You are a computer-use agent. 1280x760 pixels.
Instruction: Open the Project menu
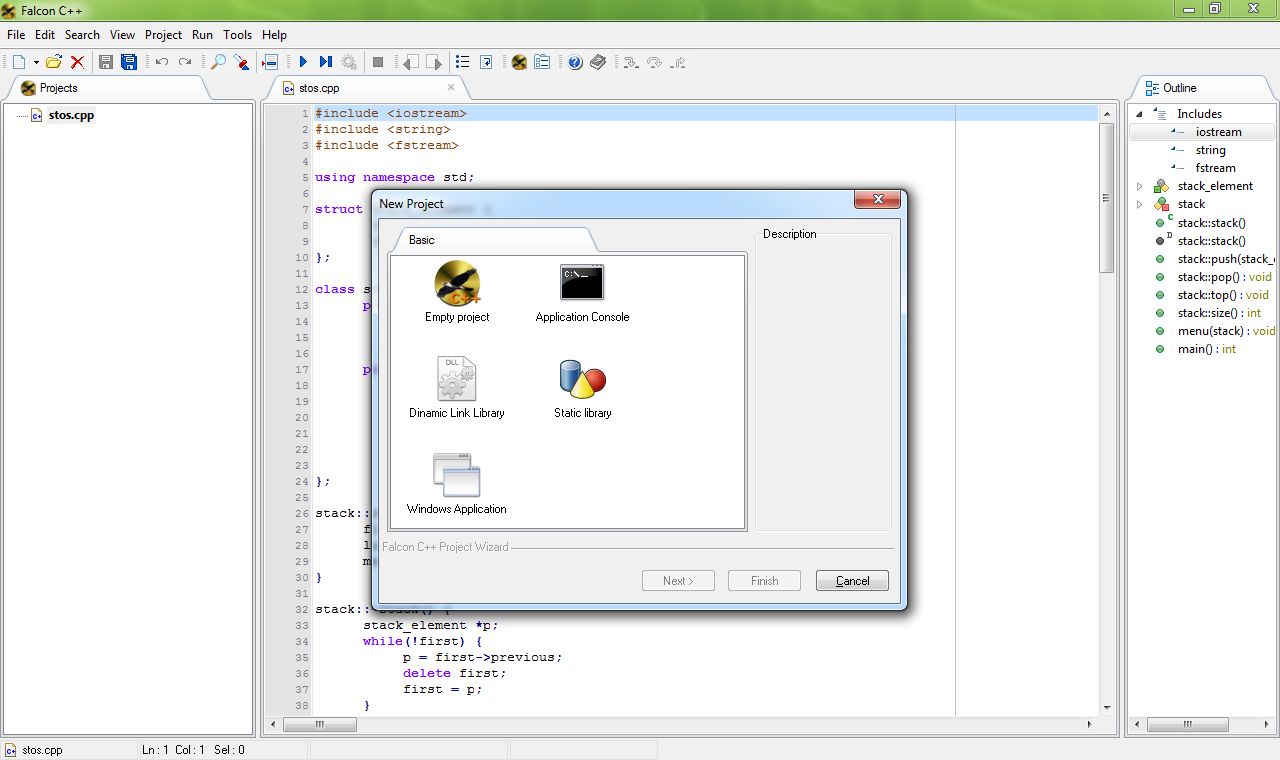coord(163,34)
